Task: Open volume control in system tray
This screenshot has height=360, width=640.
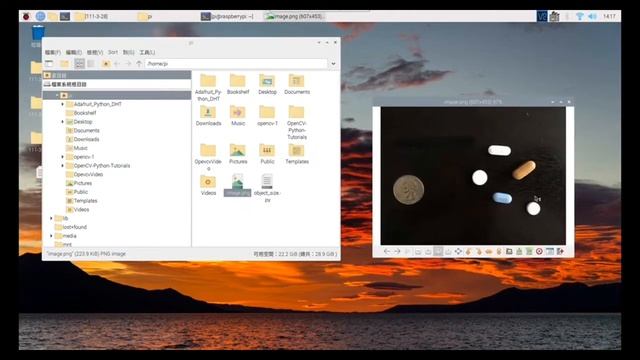Action: (x=593, y=16)
